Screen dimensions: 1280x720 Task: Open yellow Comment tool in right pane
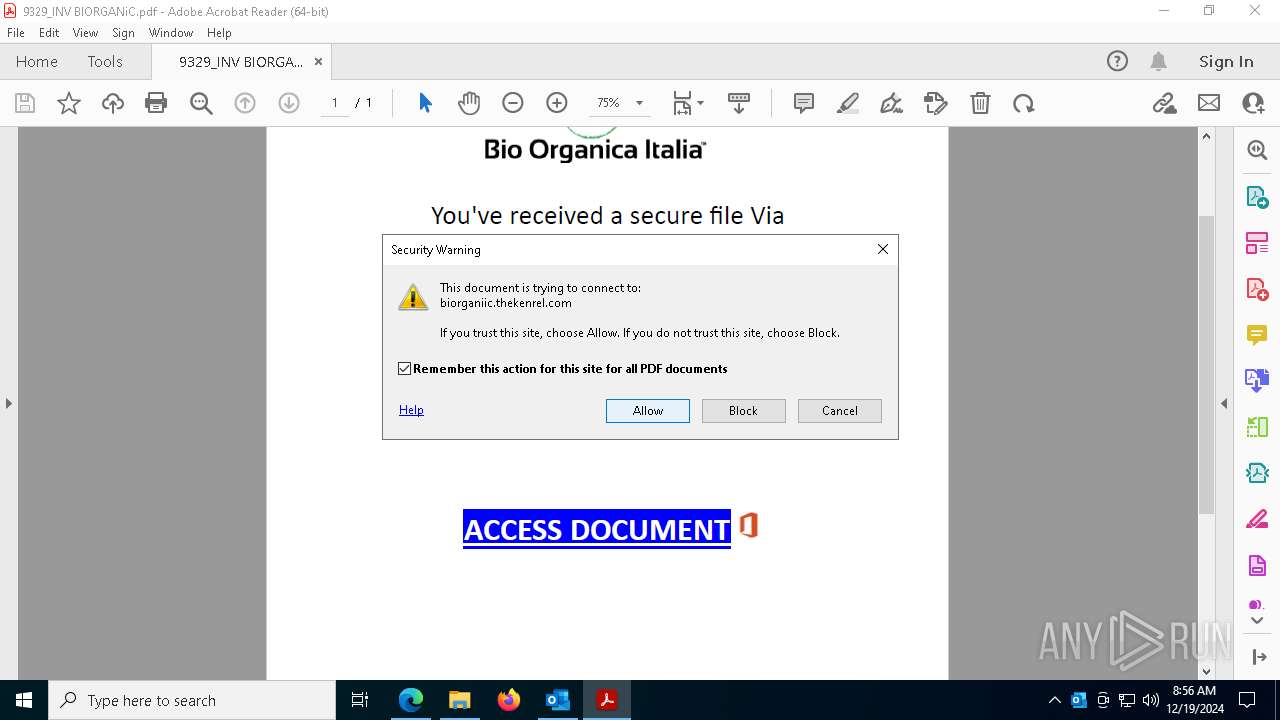pos(1257,335)
